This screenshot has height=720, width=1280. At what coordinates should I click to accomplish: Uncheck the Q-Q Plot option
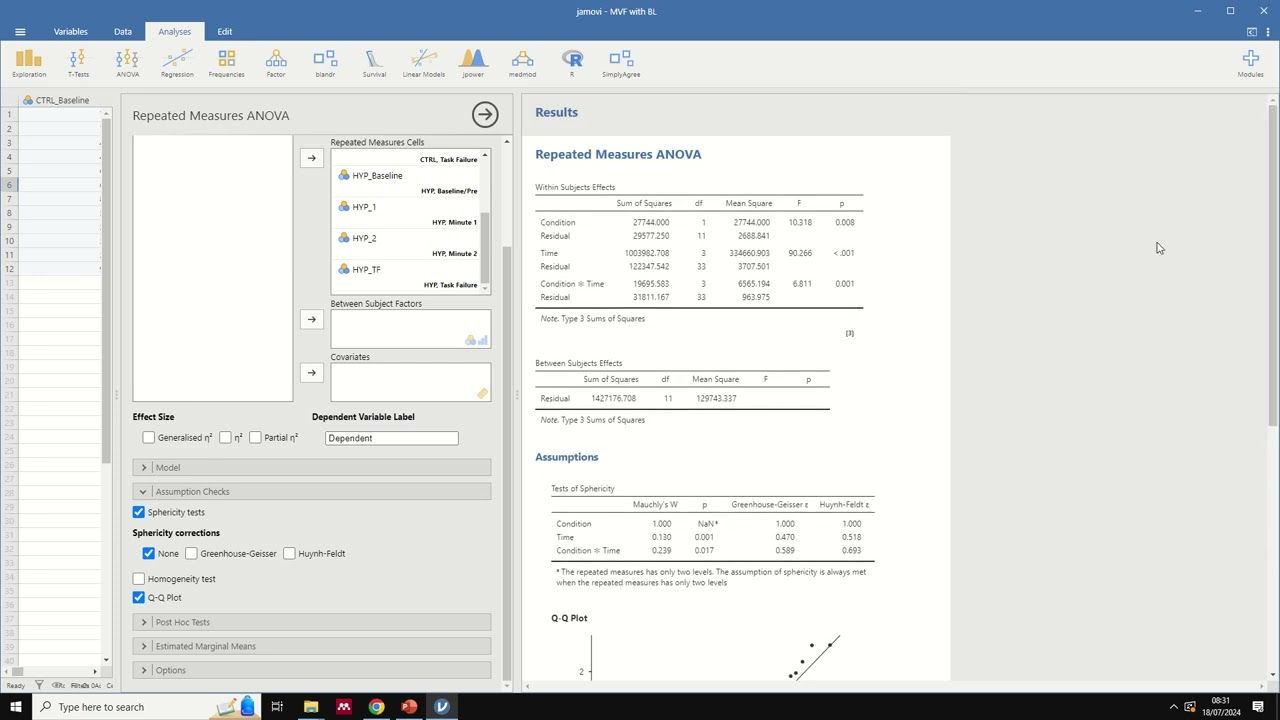click(139, 597)
